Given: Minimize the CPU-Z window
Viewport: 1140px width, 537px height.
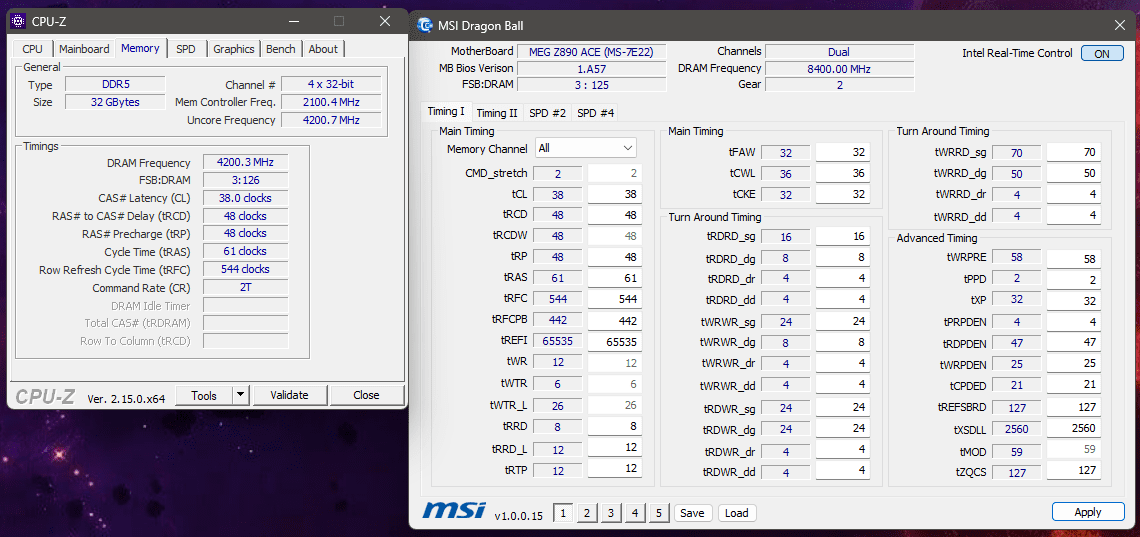Looking at the screenshot, I should tap(293, 21).
